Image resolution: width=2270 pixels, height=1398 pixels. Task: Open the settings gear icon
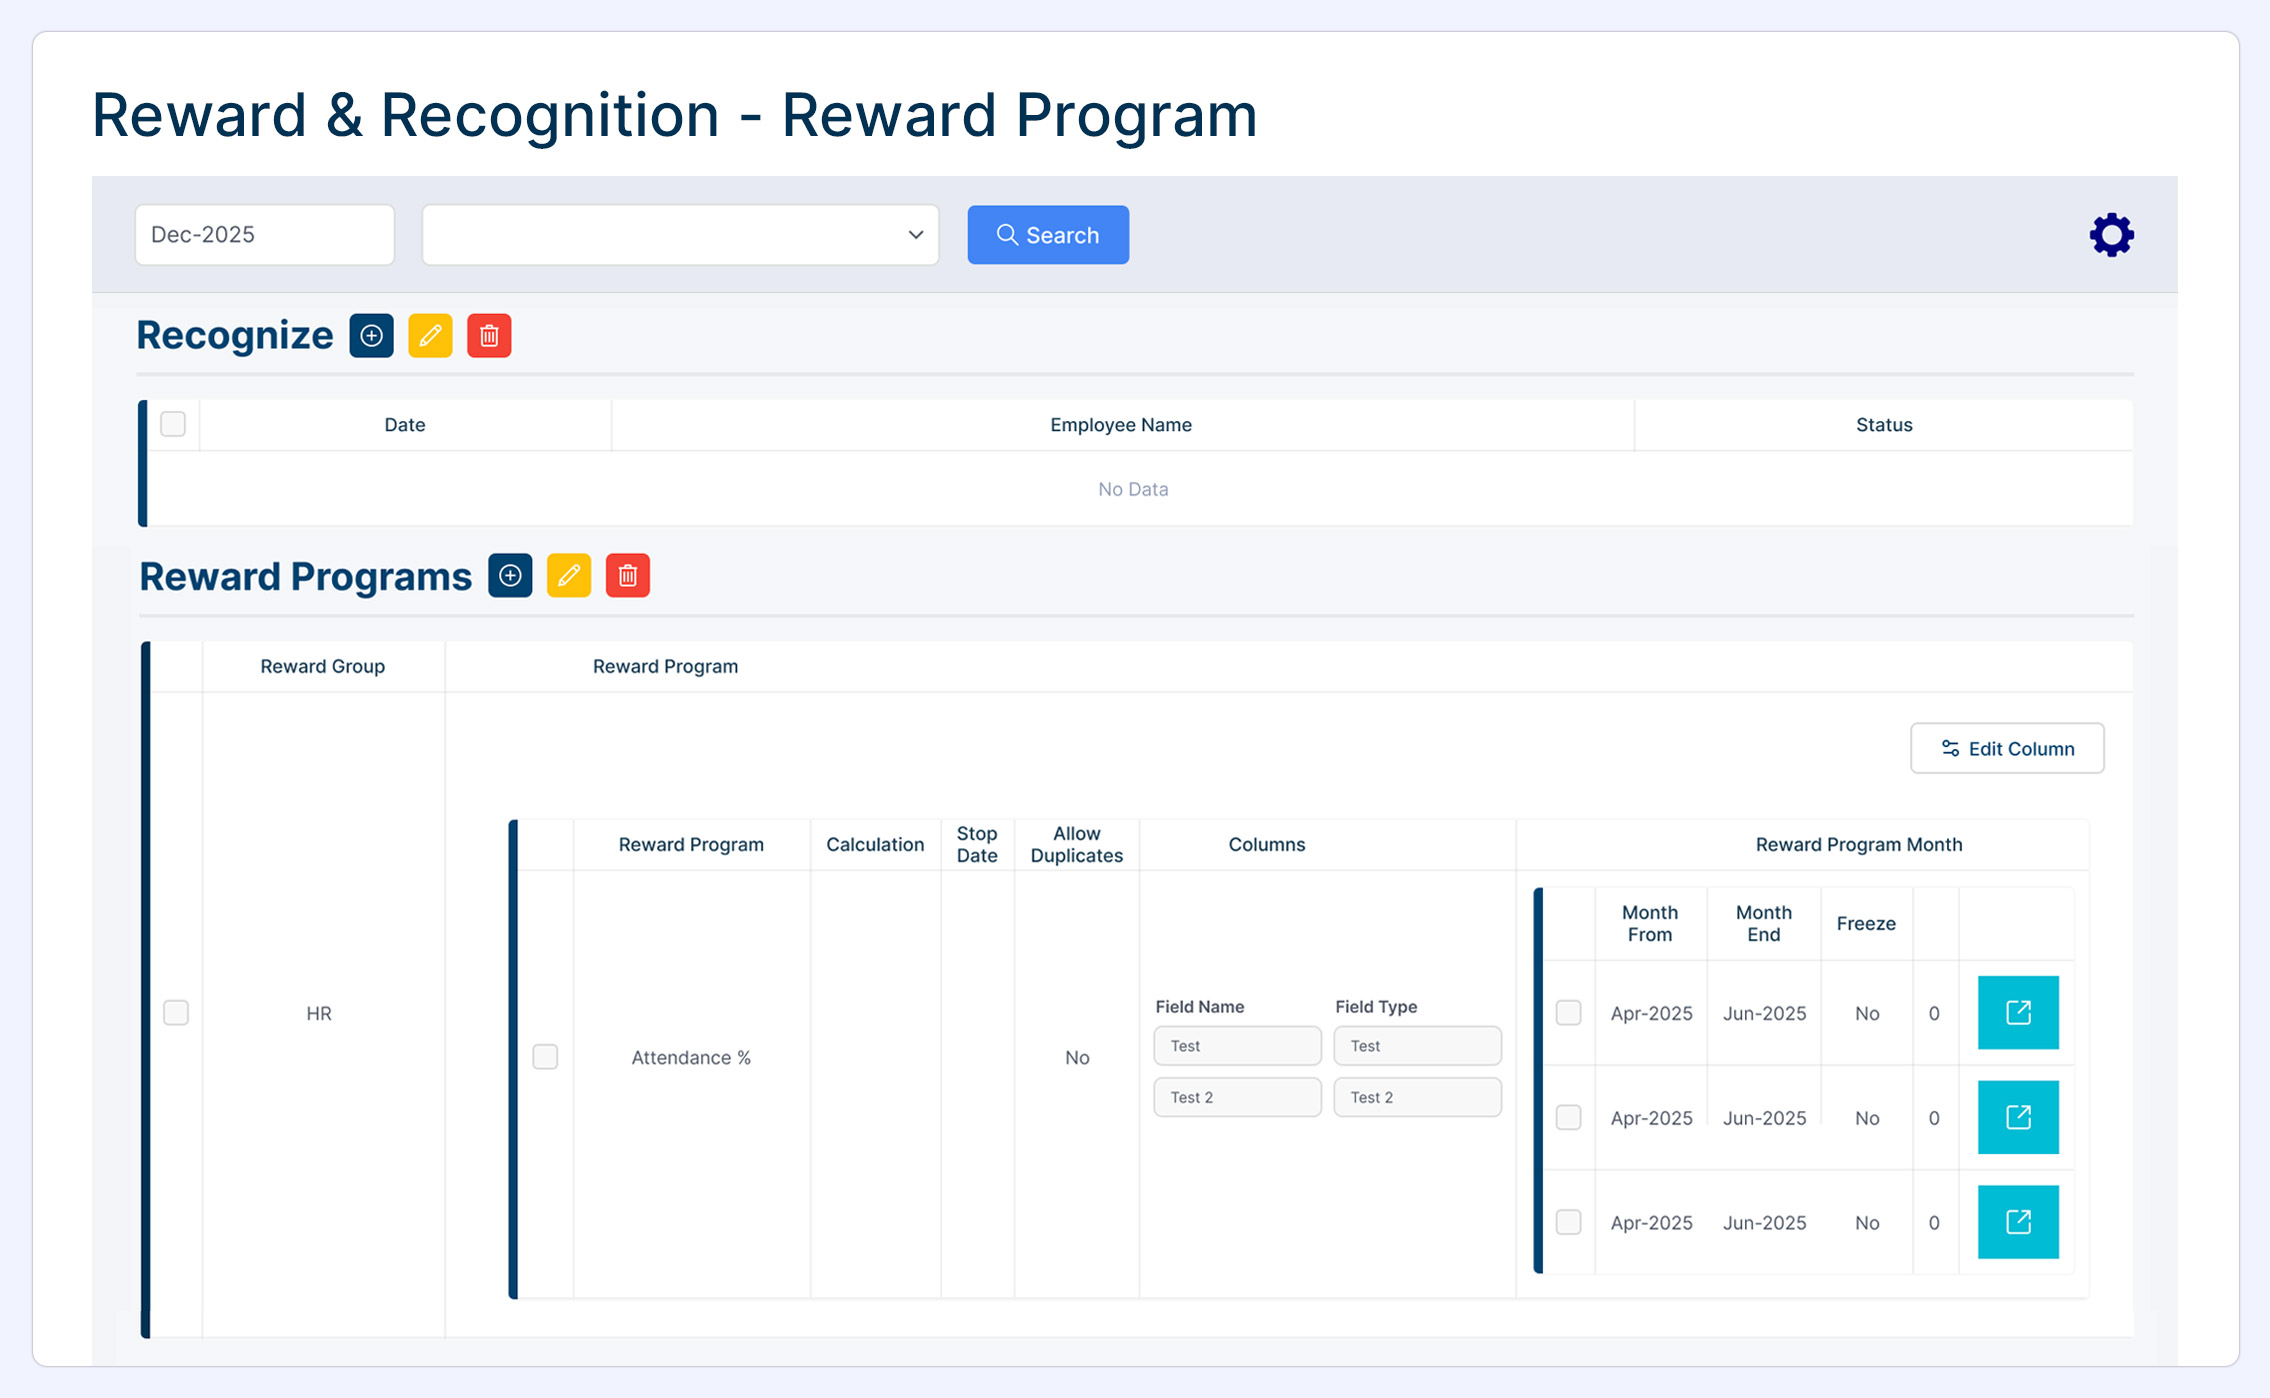click(2111, 235)
